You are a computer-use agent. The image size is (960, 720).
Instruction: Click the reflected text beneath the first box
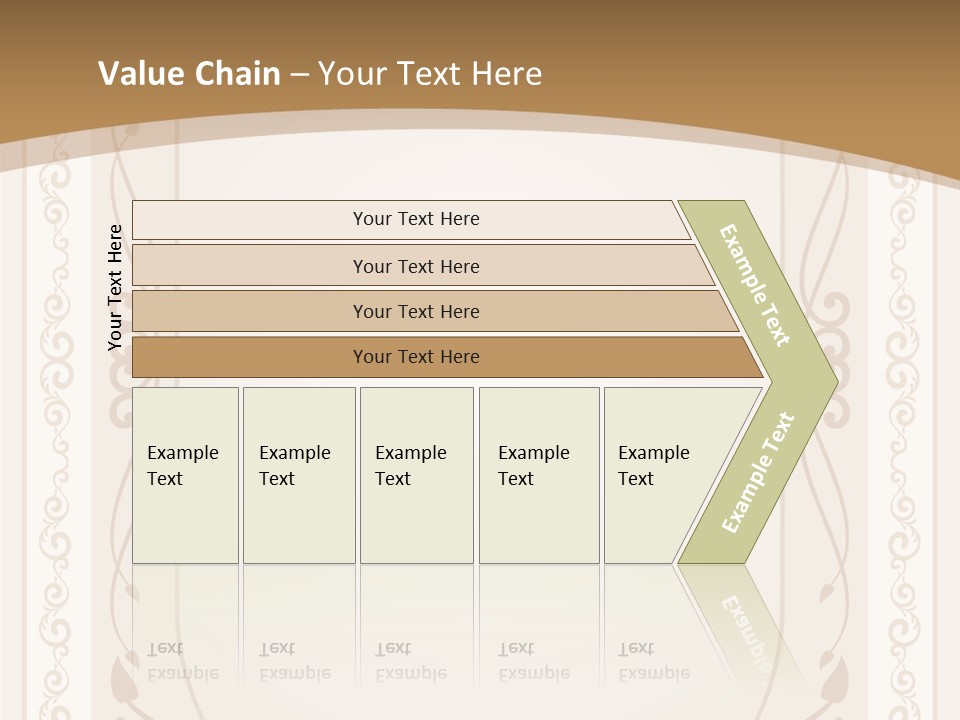point(182,662)
